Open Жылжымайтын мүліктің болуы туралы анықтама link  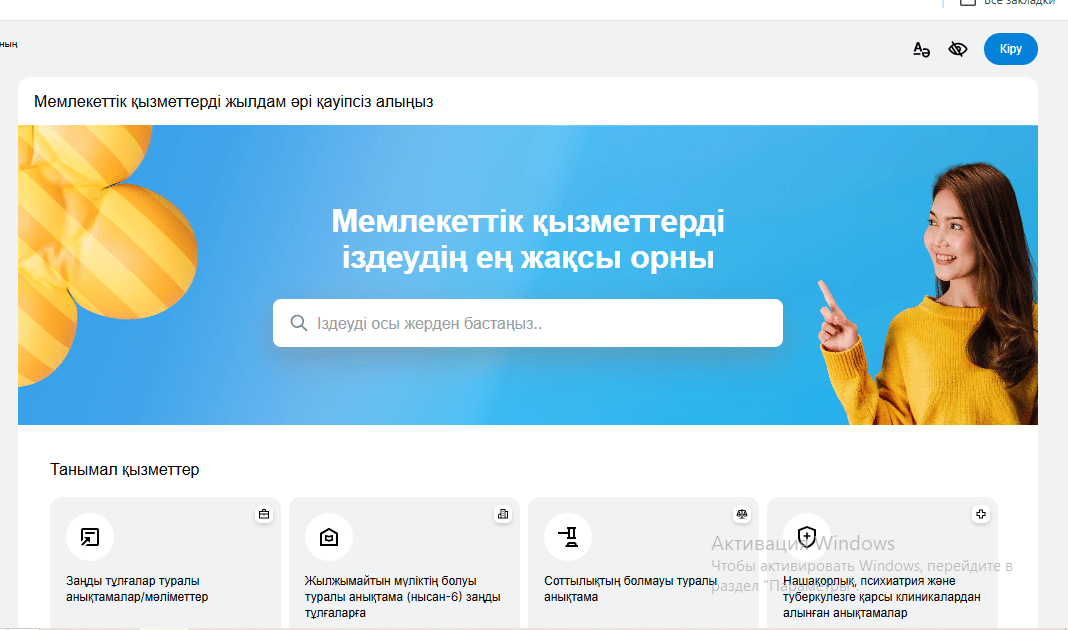(403, 597)
